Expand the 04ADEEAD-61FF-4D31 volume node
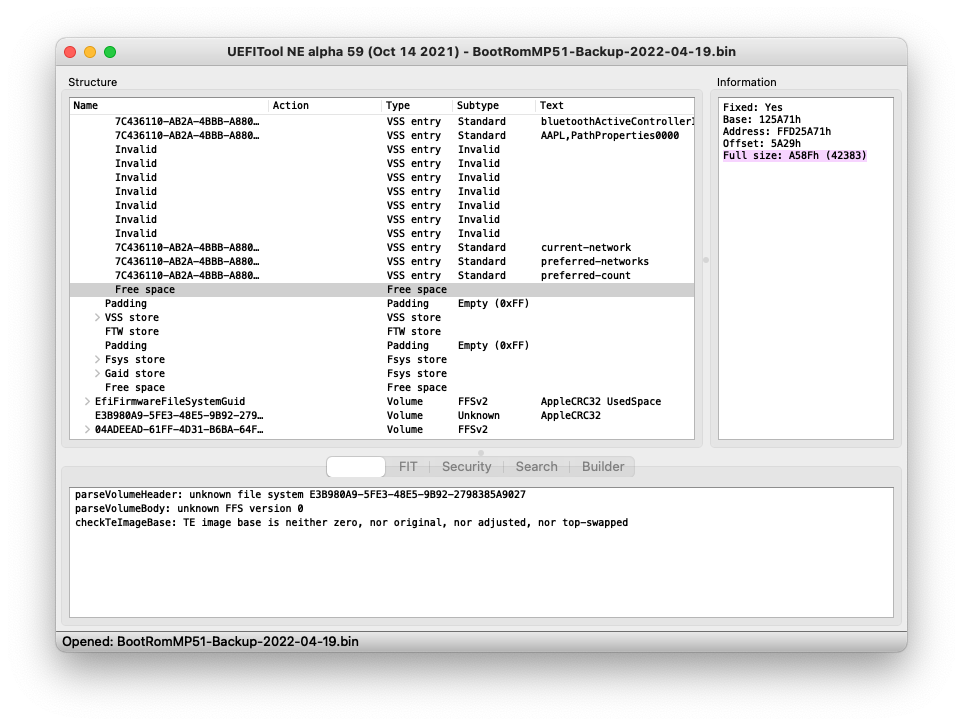The width and height of the screenshot is (963, 726). [x=87, y=429]
